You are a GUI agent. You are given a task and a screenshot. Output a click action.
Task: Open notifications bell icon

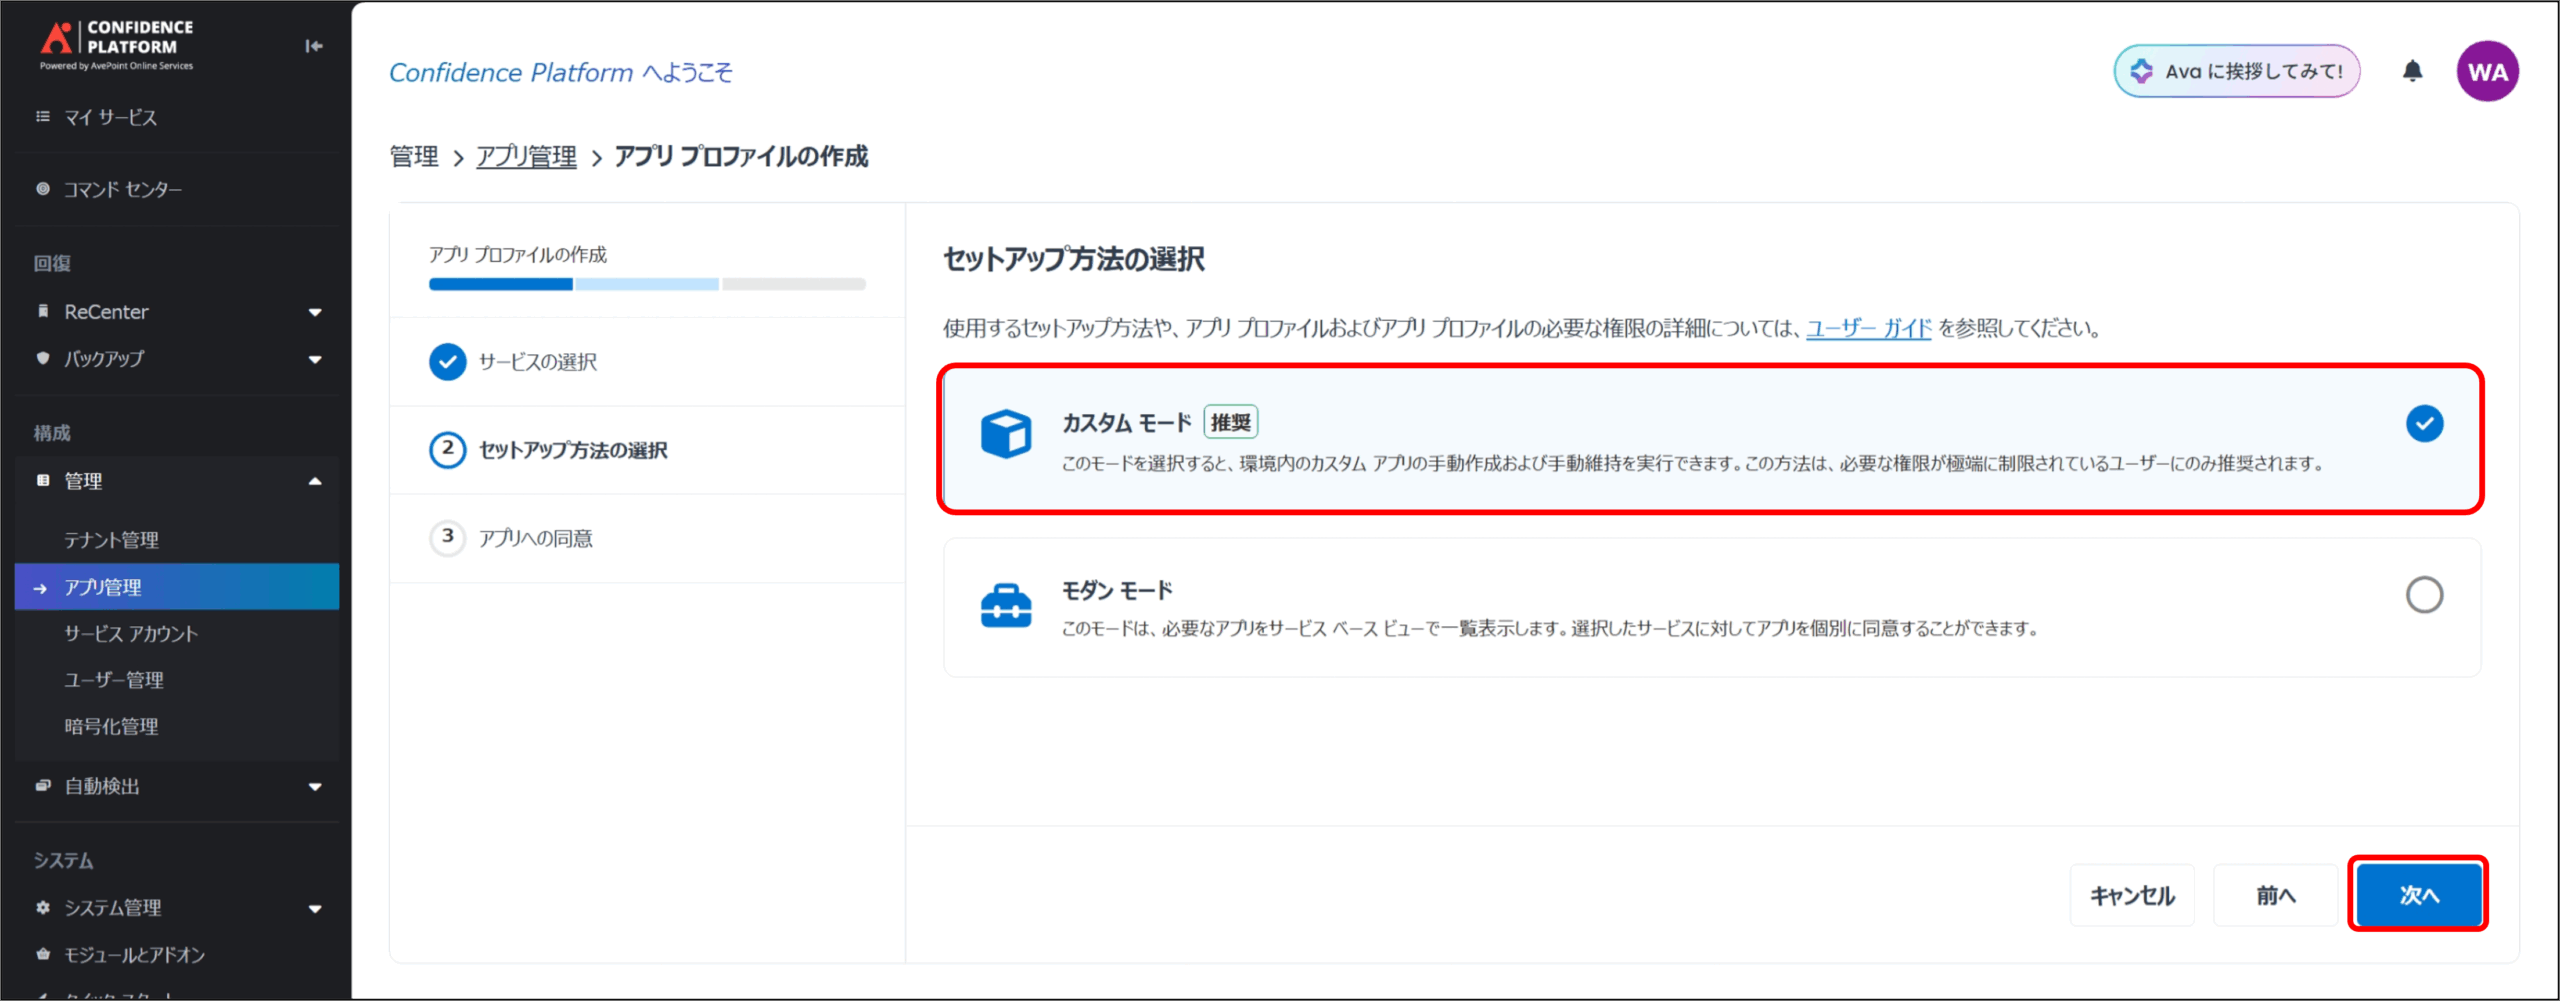pos(2412,71)
